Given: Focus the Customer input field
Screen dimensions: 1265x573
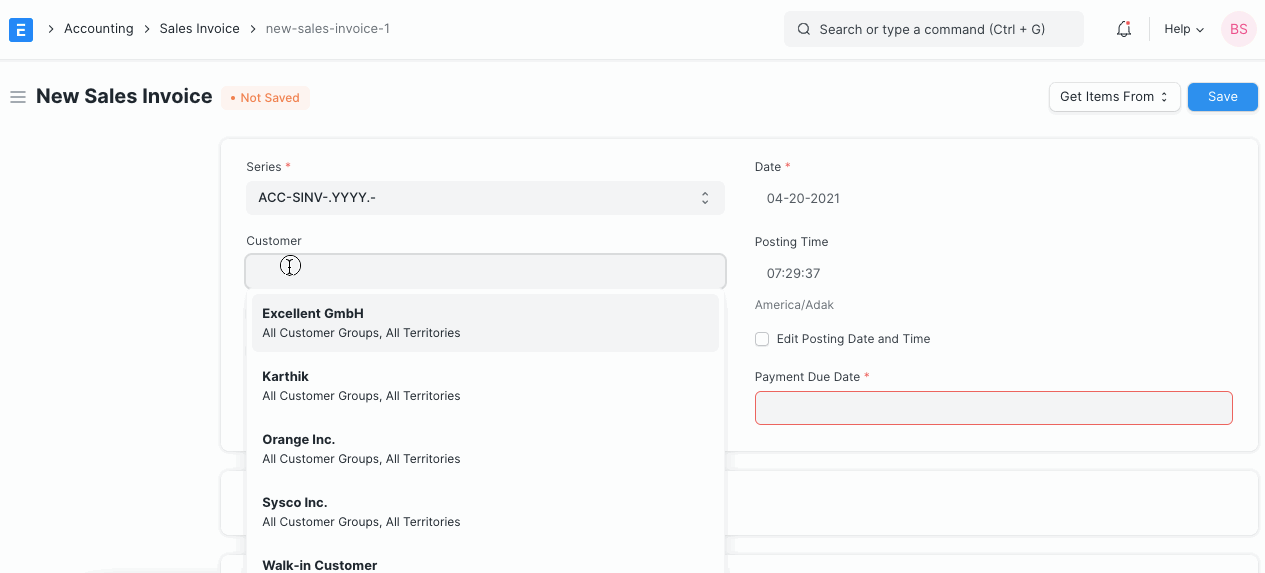Looking at the screenshot, I should click(x=485, y=272).
